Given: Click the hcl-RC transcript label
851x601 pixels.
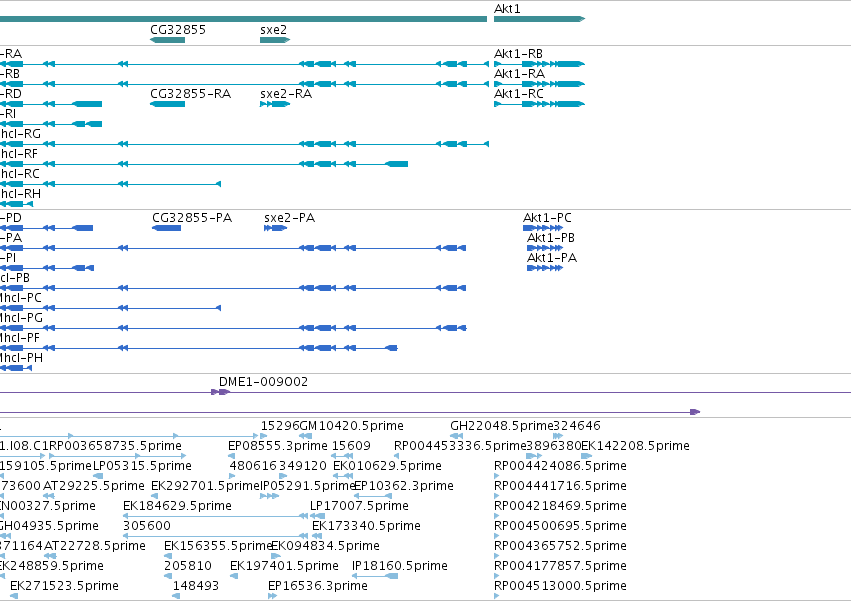Looking at the screenshot, I should [x=20, y=174].
